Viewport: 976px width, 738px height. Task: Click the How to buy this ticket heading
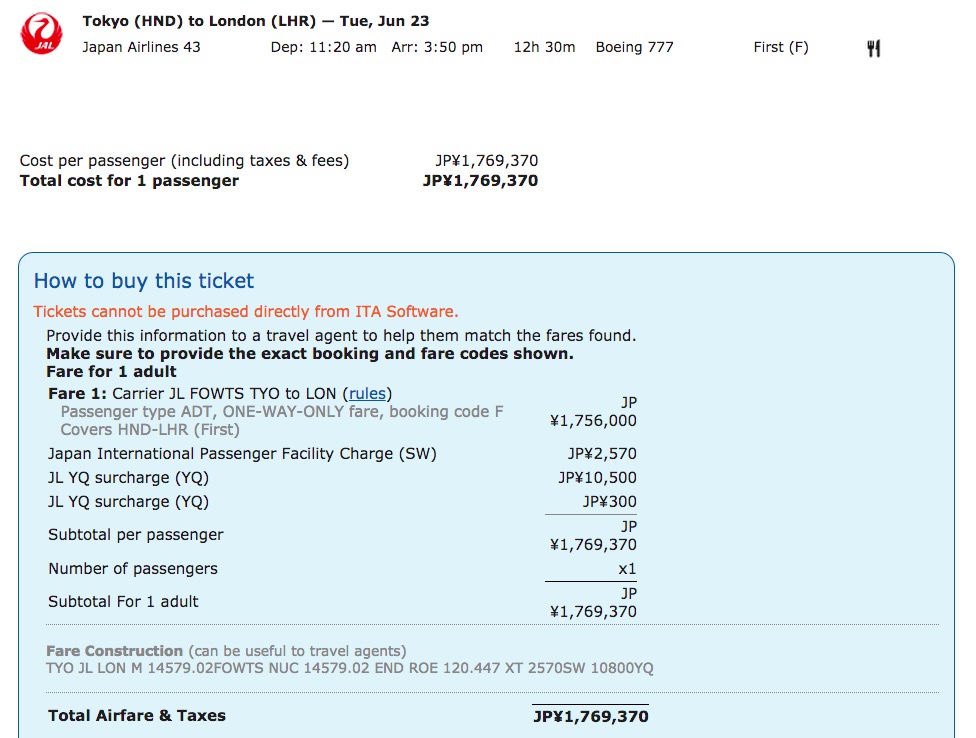coord(144,281)
